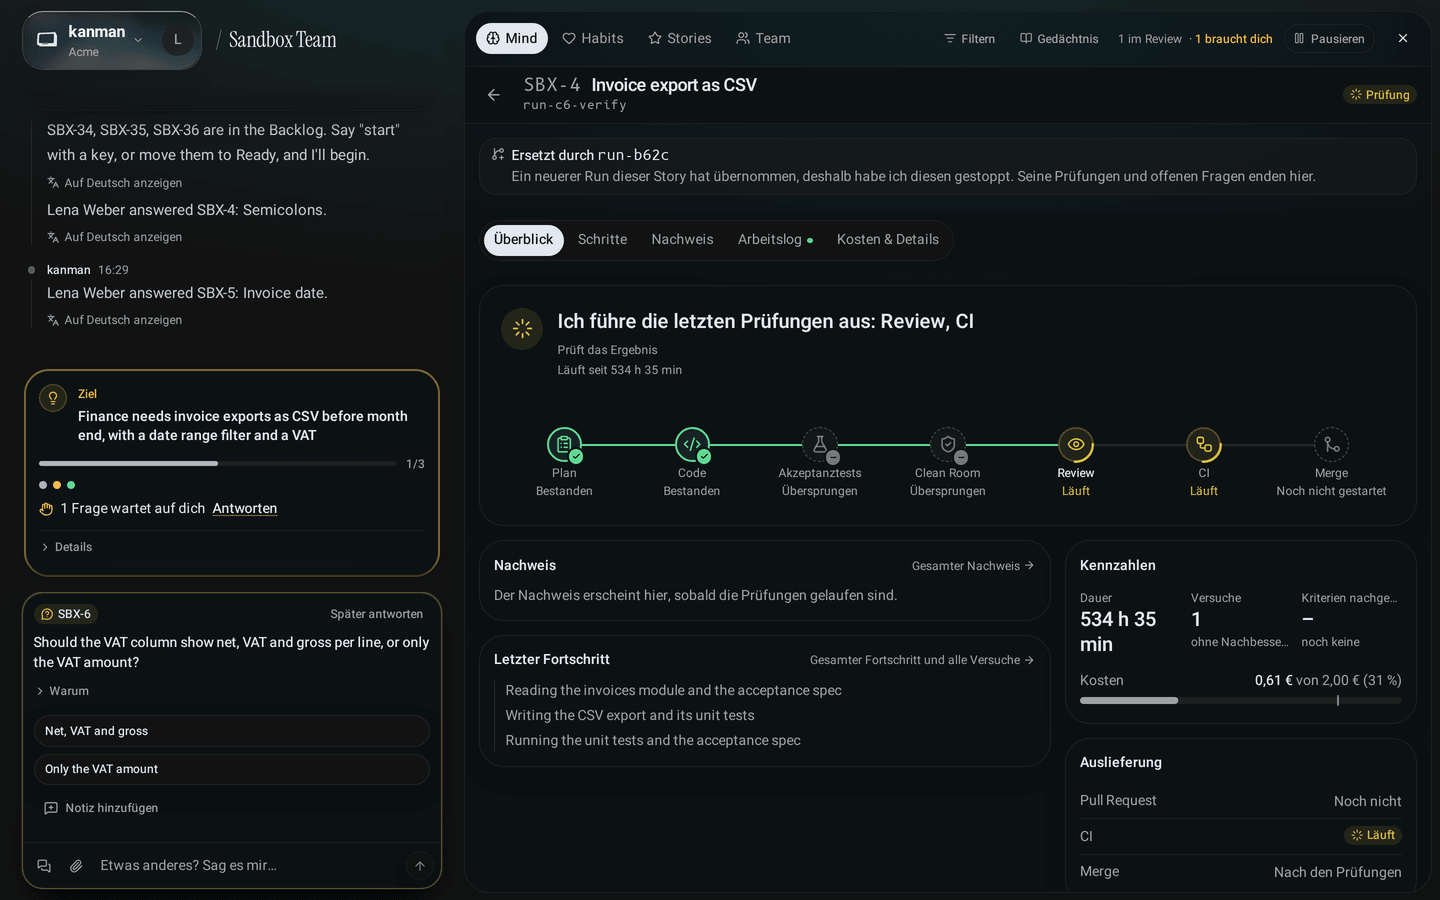Open the Code step icon in the pipeline
The image size is (1440, 900).
tap(692, 444)
